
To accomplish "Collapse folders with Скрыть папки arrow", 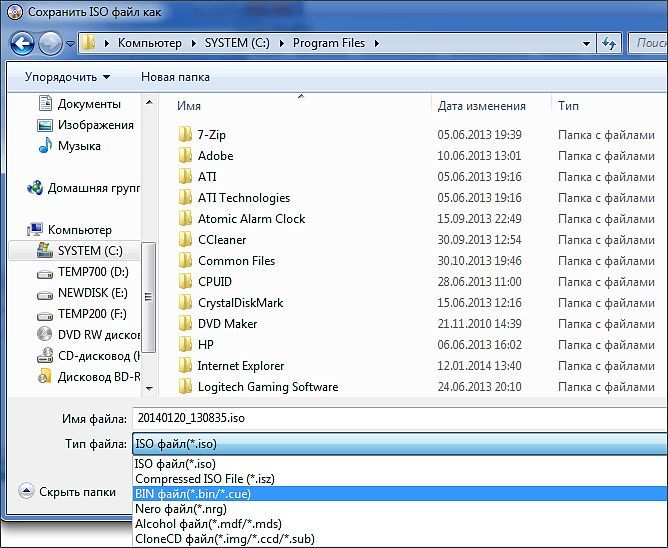I will point(26,491).
